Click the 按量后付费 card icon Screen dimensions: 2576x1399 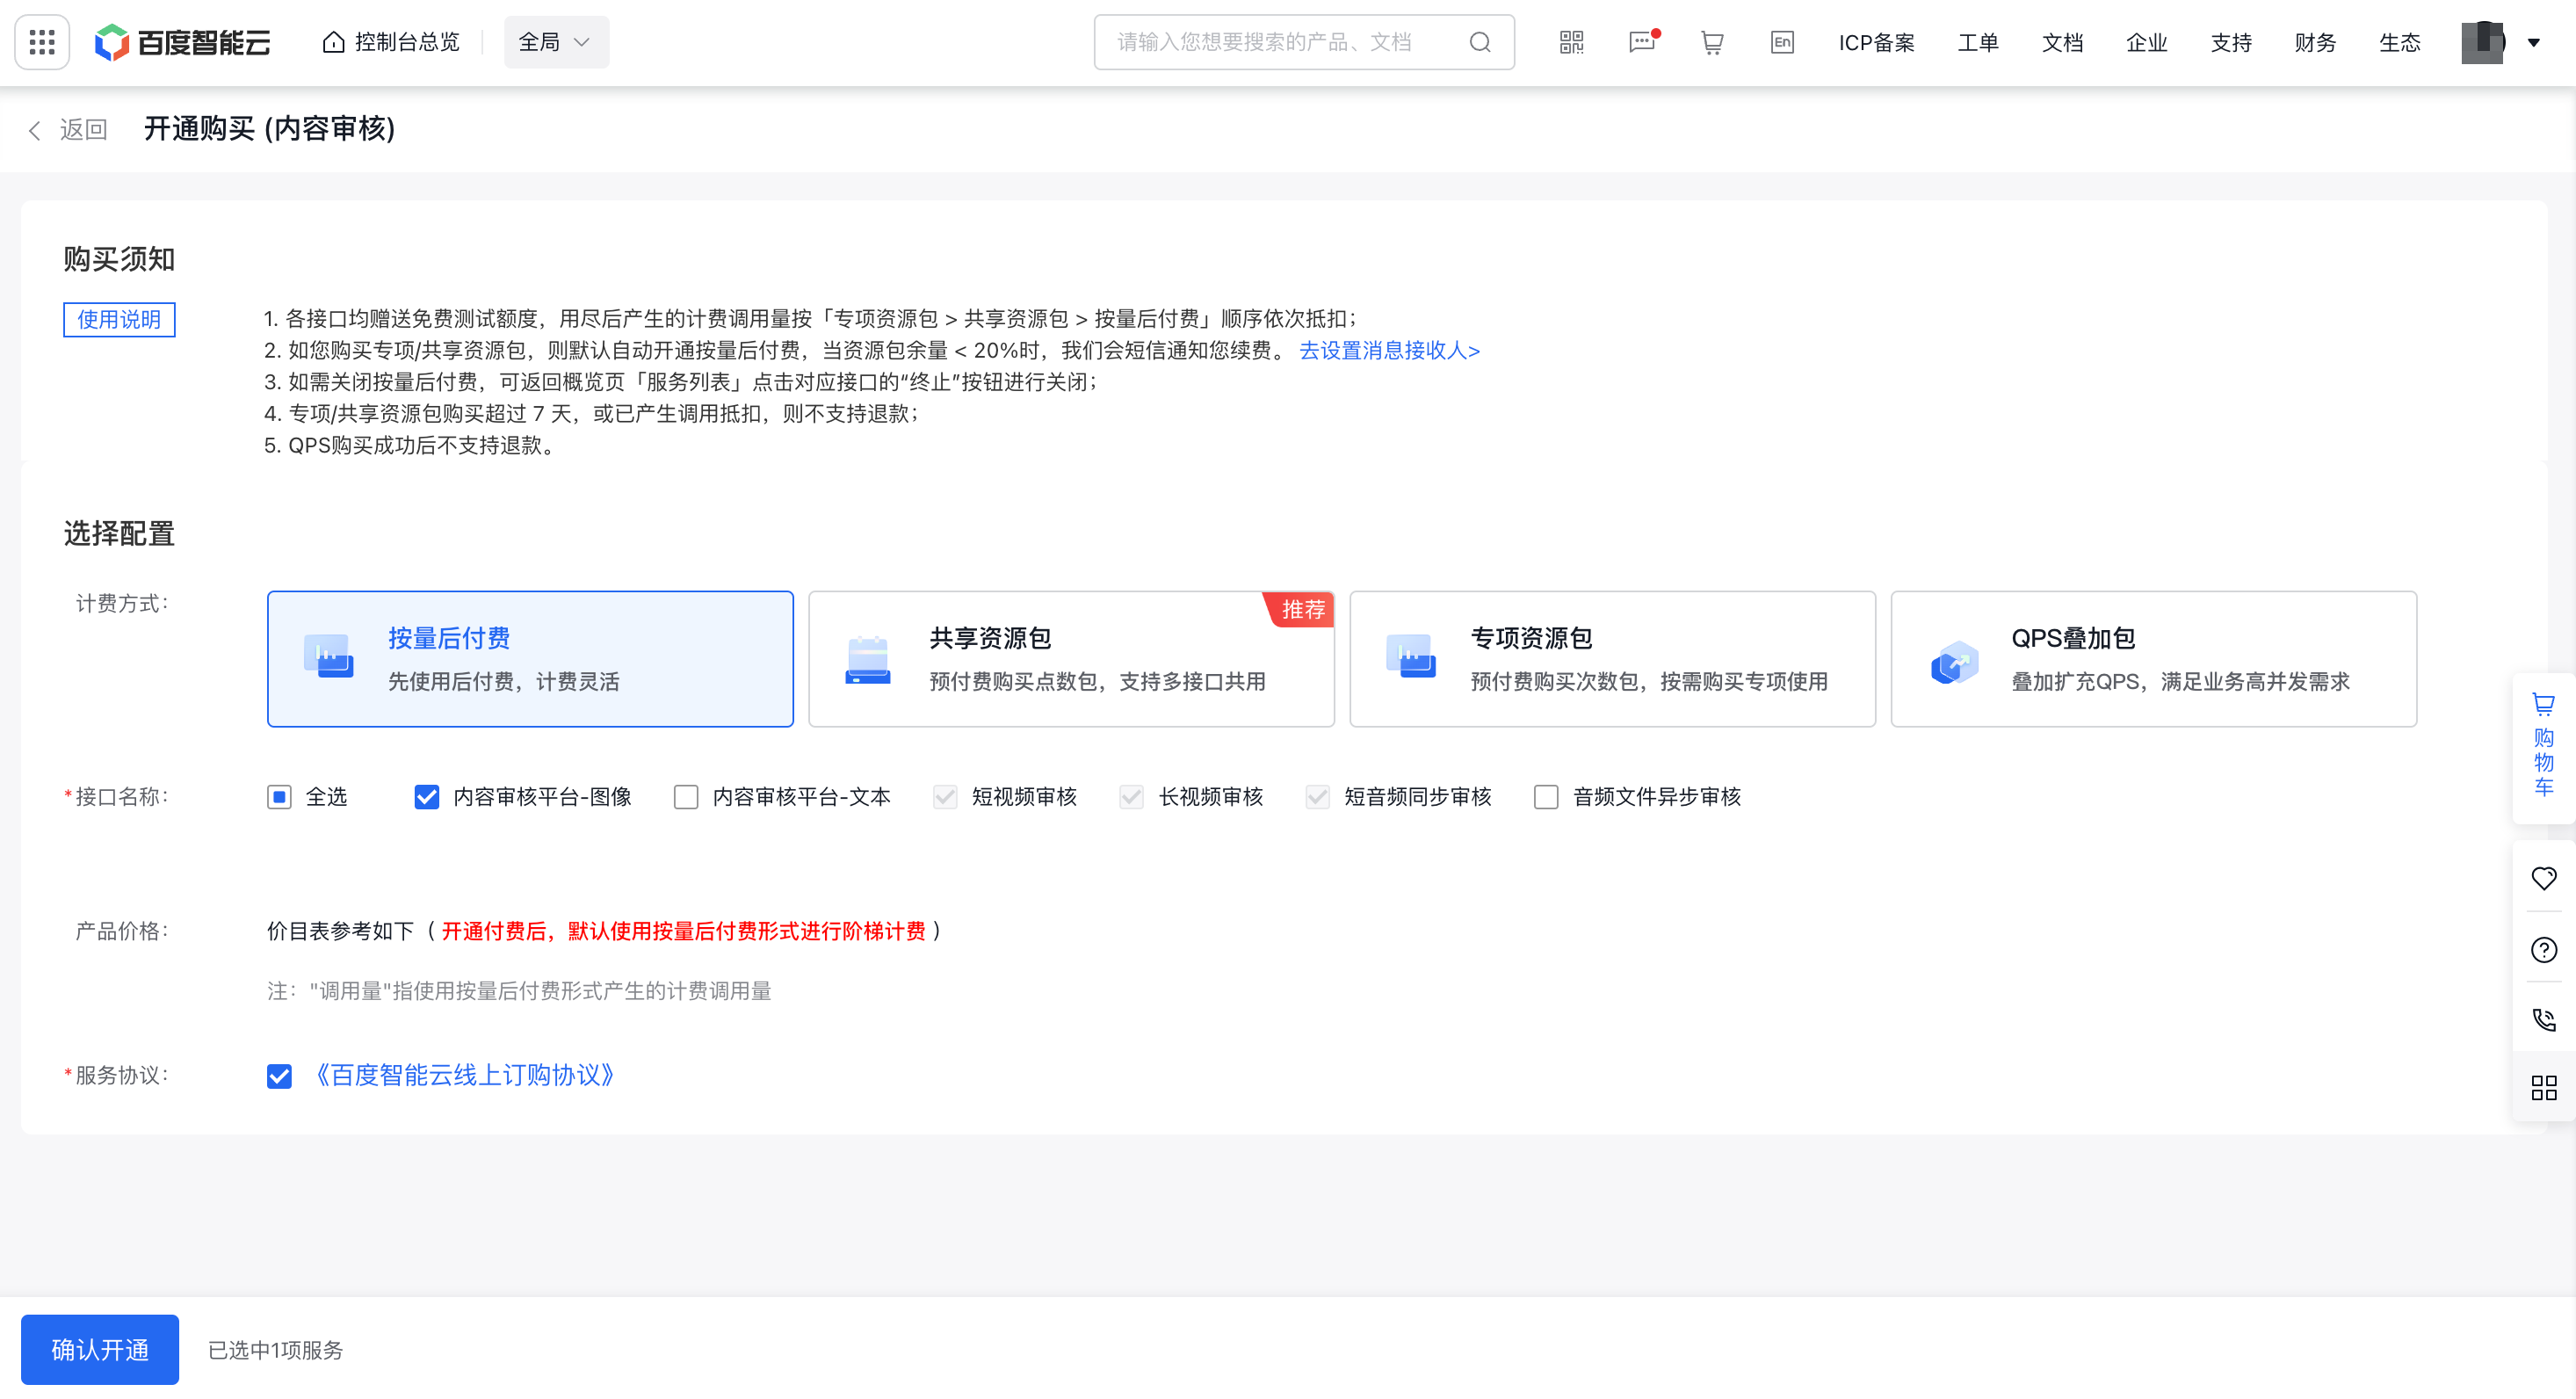click(328, 657)
